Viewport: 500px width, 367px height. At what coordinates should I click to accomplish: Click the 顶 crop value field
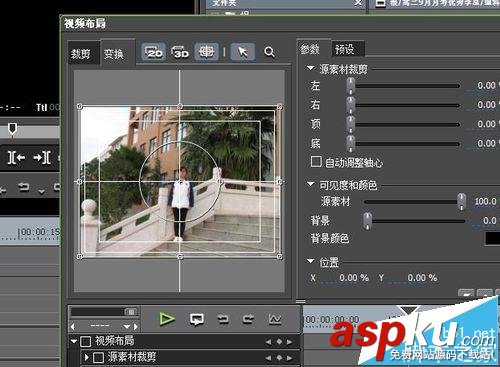483,124
